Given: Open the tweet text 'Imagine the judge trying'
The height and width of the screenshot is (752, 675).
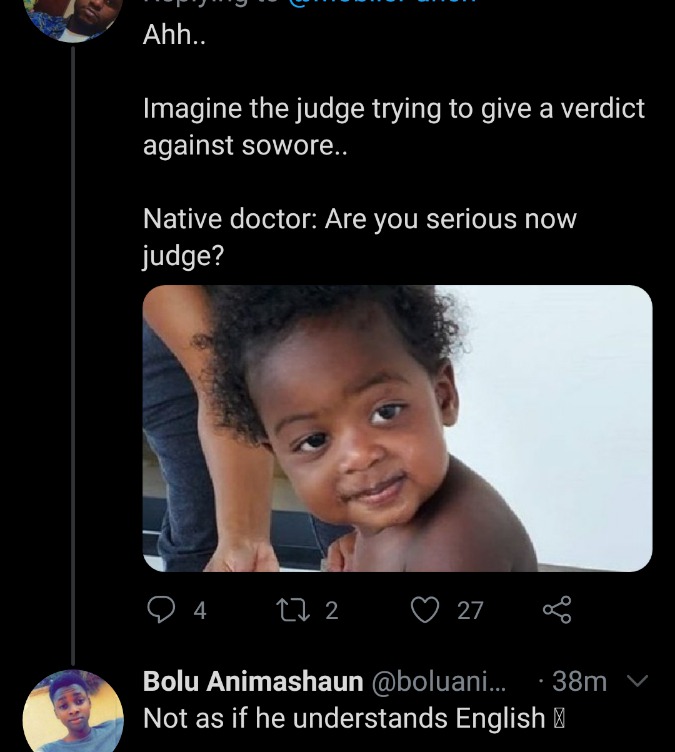Looking at the screenshot, I should coord(394,127).
